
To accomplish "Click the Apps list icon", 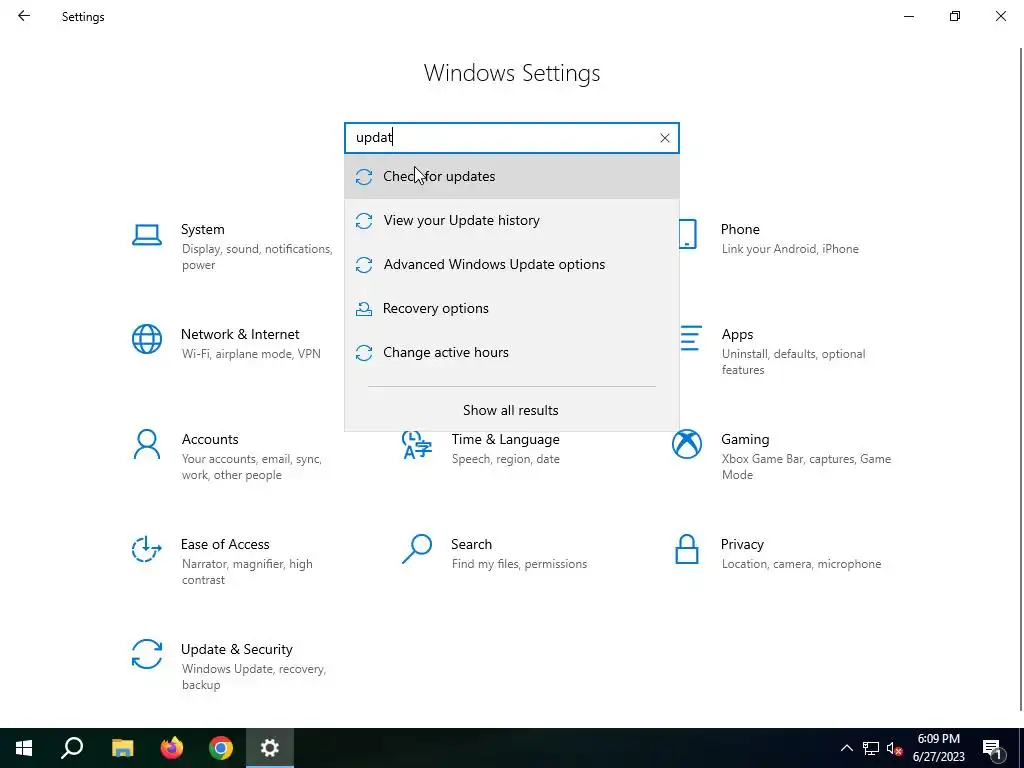I will pyautogui.click(x=690, y=339).
